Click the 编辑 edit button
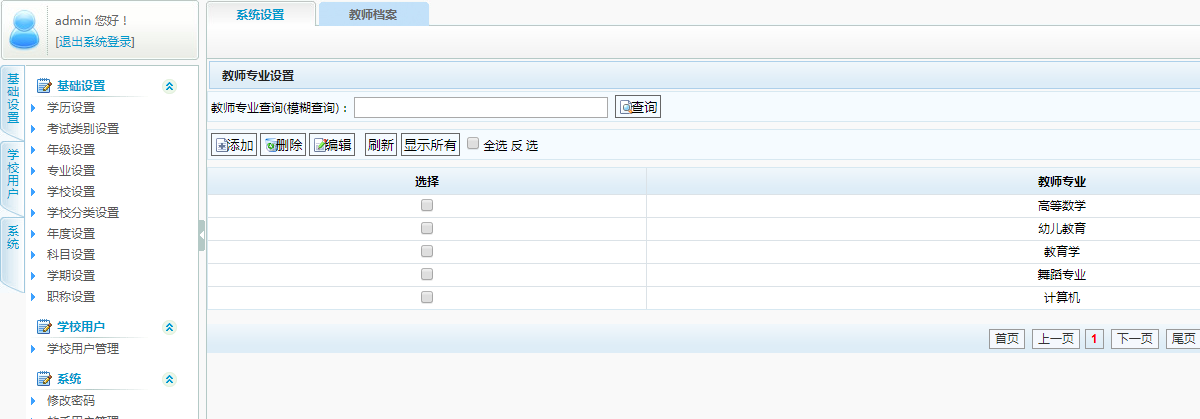Image resolution: width=1200 pixels, height=419 pixels. click(331, 145)
